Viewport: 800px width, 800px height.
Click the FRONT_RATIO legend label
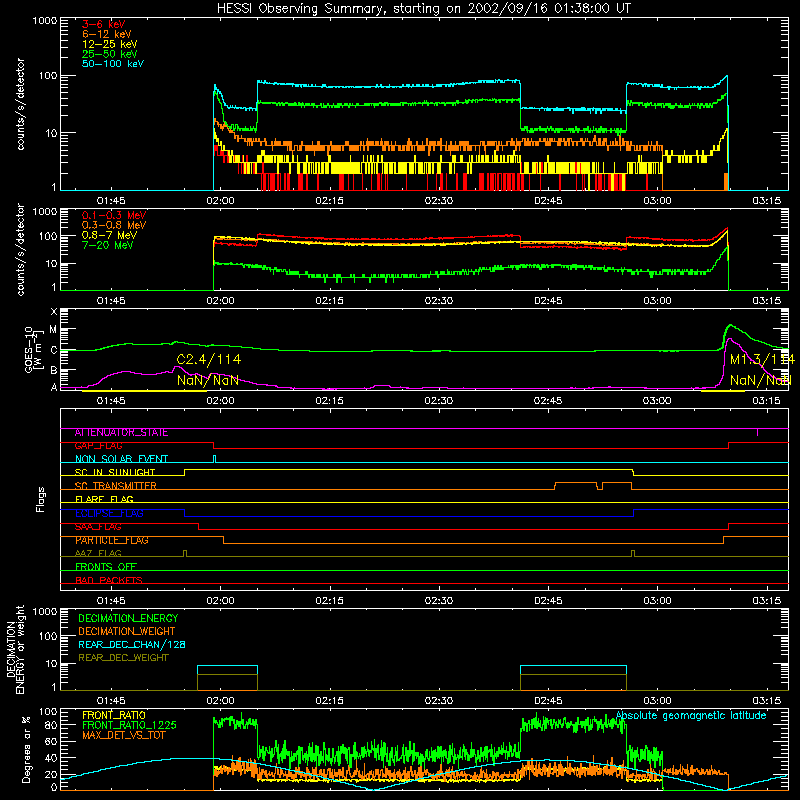click(114, 715)
